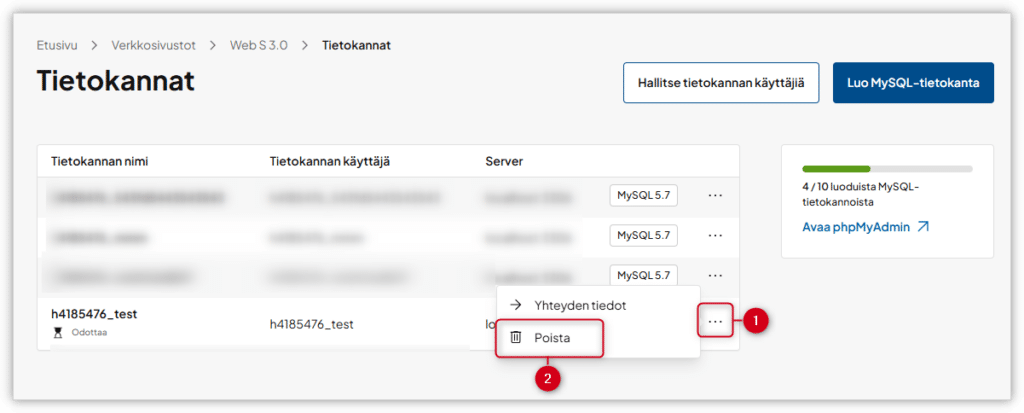Choose Poista in the context menu

click(x=552, y=338)
